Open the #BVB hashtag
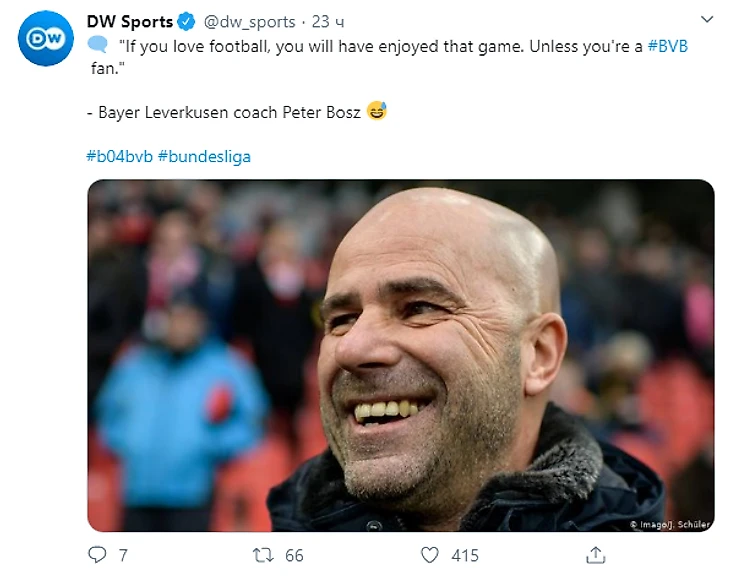Image resolution: width=730 pixels, height=577 pixels. (x=667, y=46)
